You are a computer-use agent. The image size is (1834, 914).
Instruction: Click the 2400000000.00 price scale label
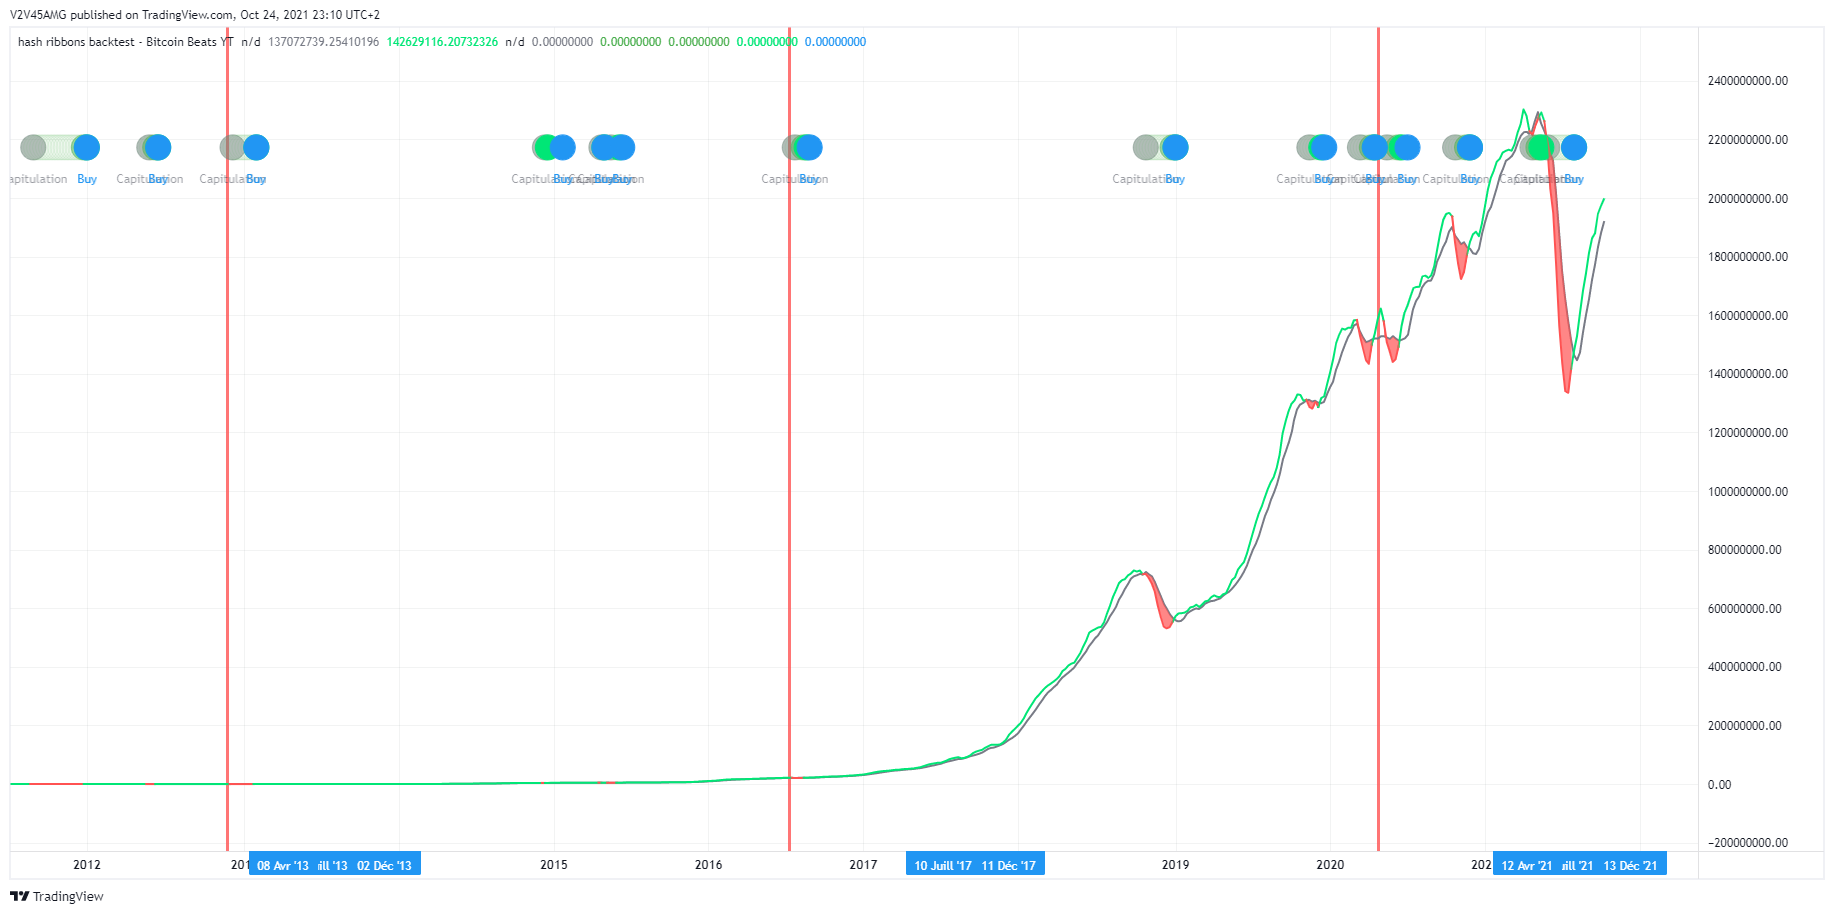(1748, 81)
